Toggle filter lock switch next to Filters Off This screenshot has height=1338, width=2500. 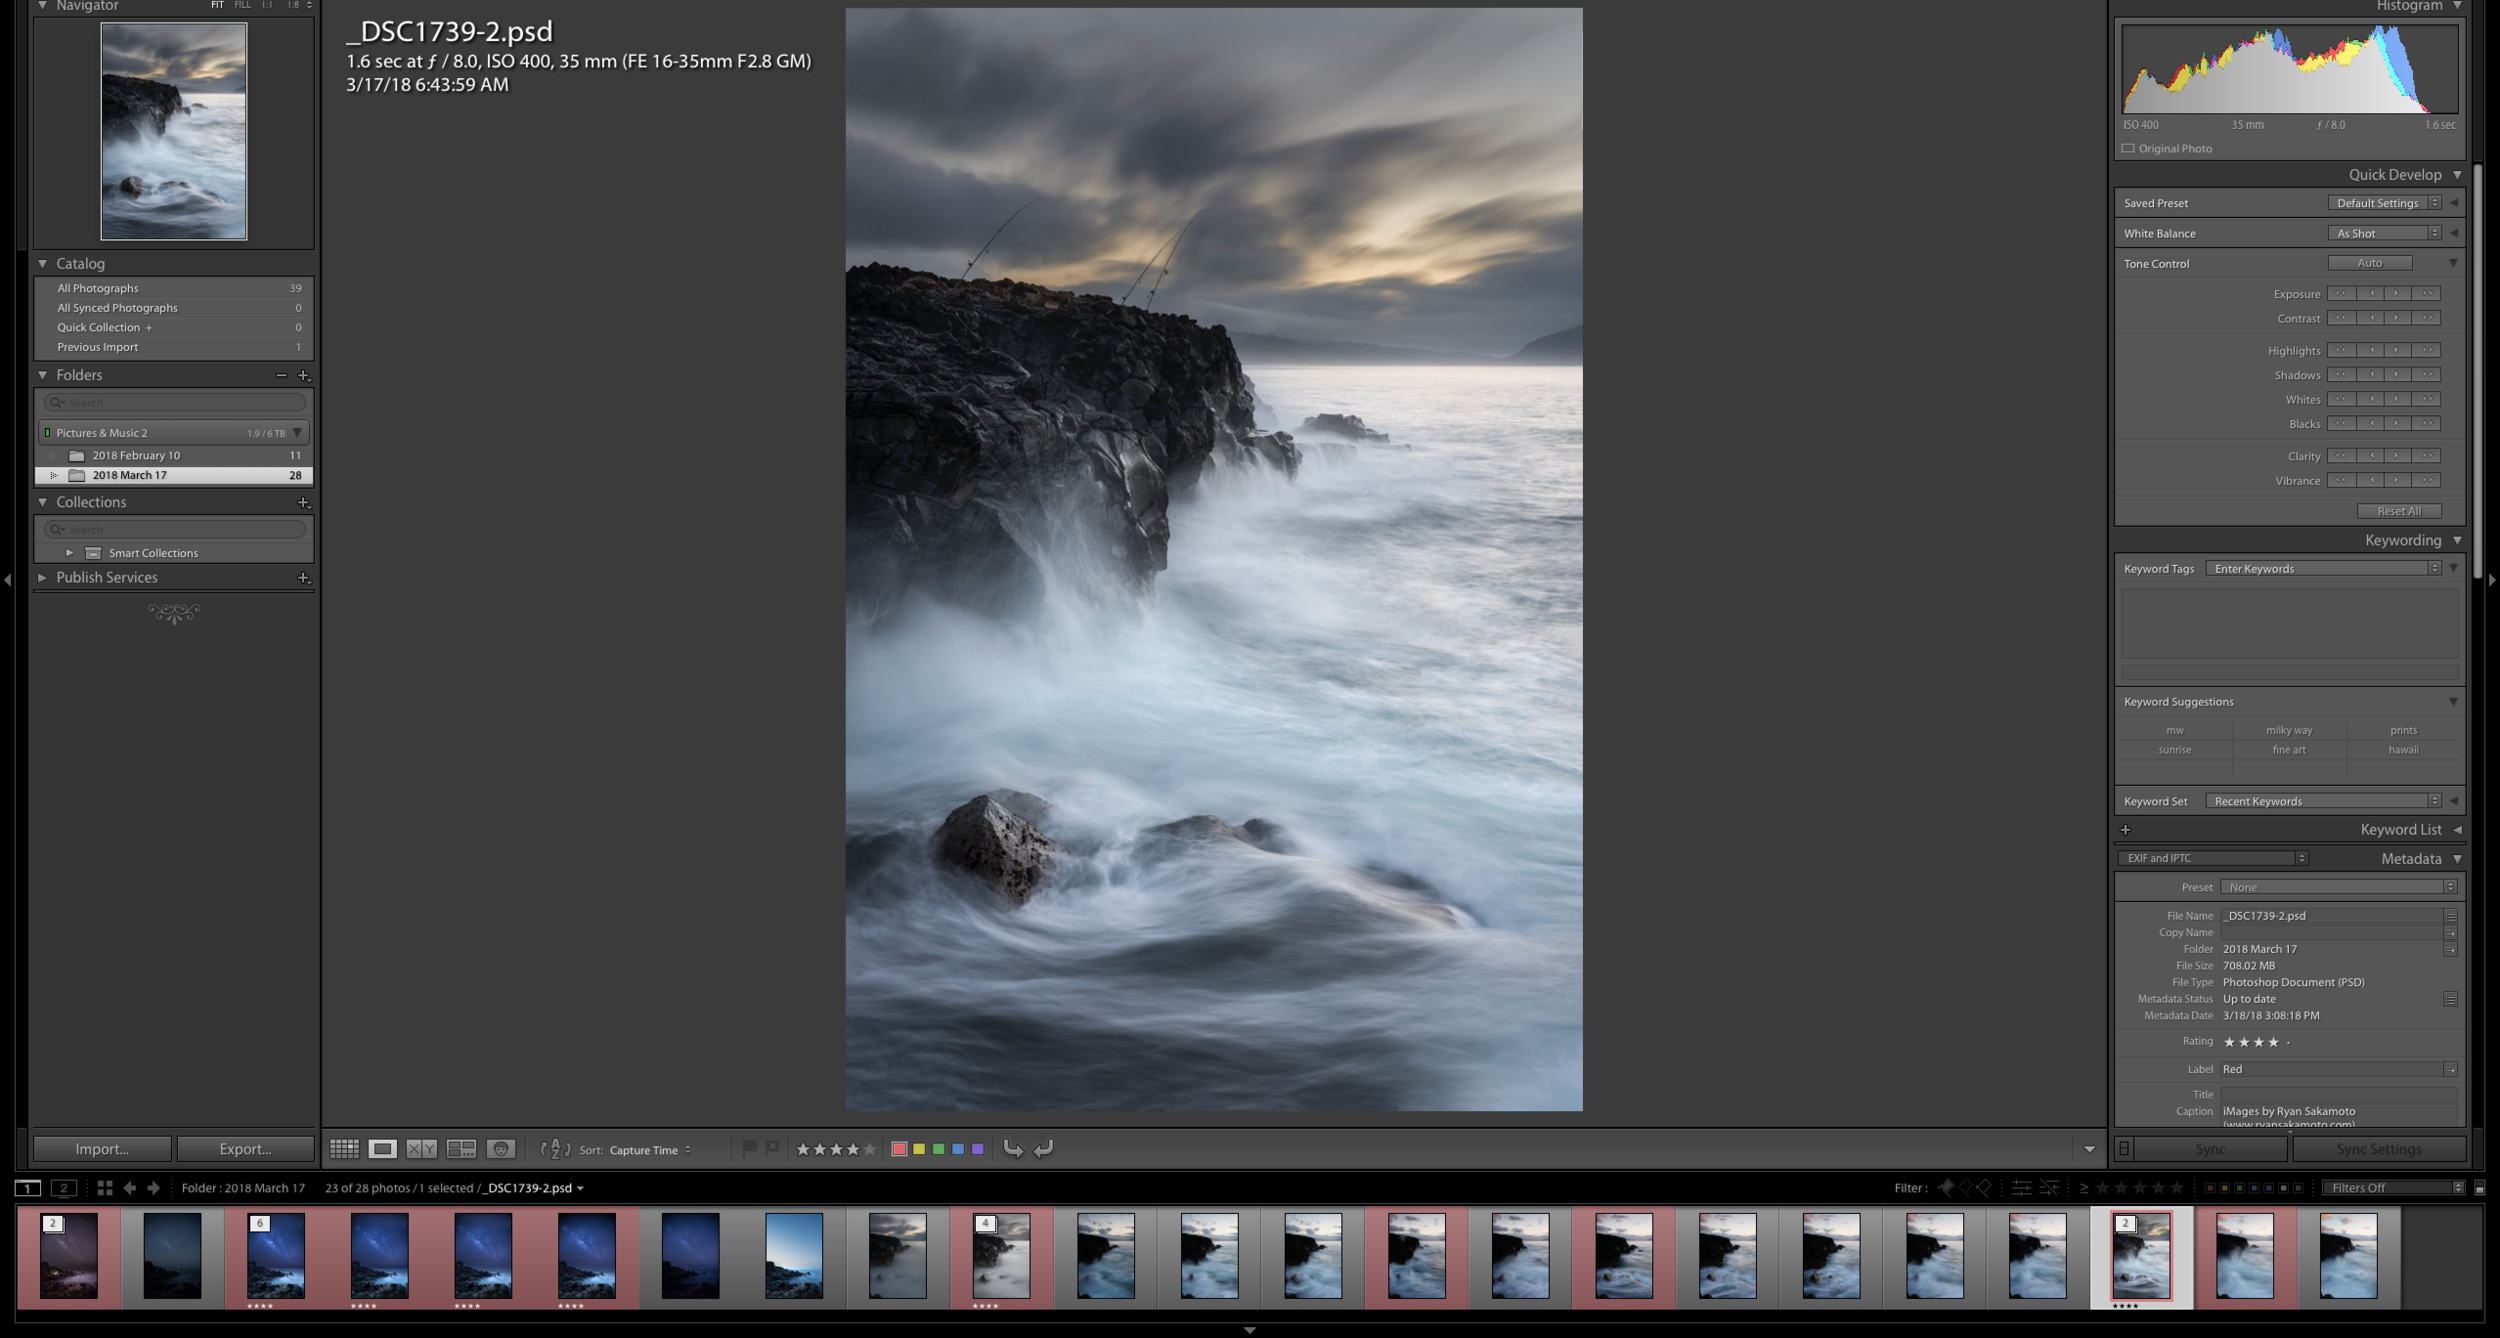(2480, 1188)
